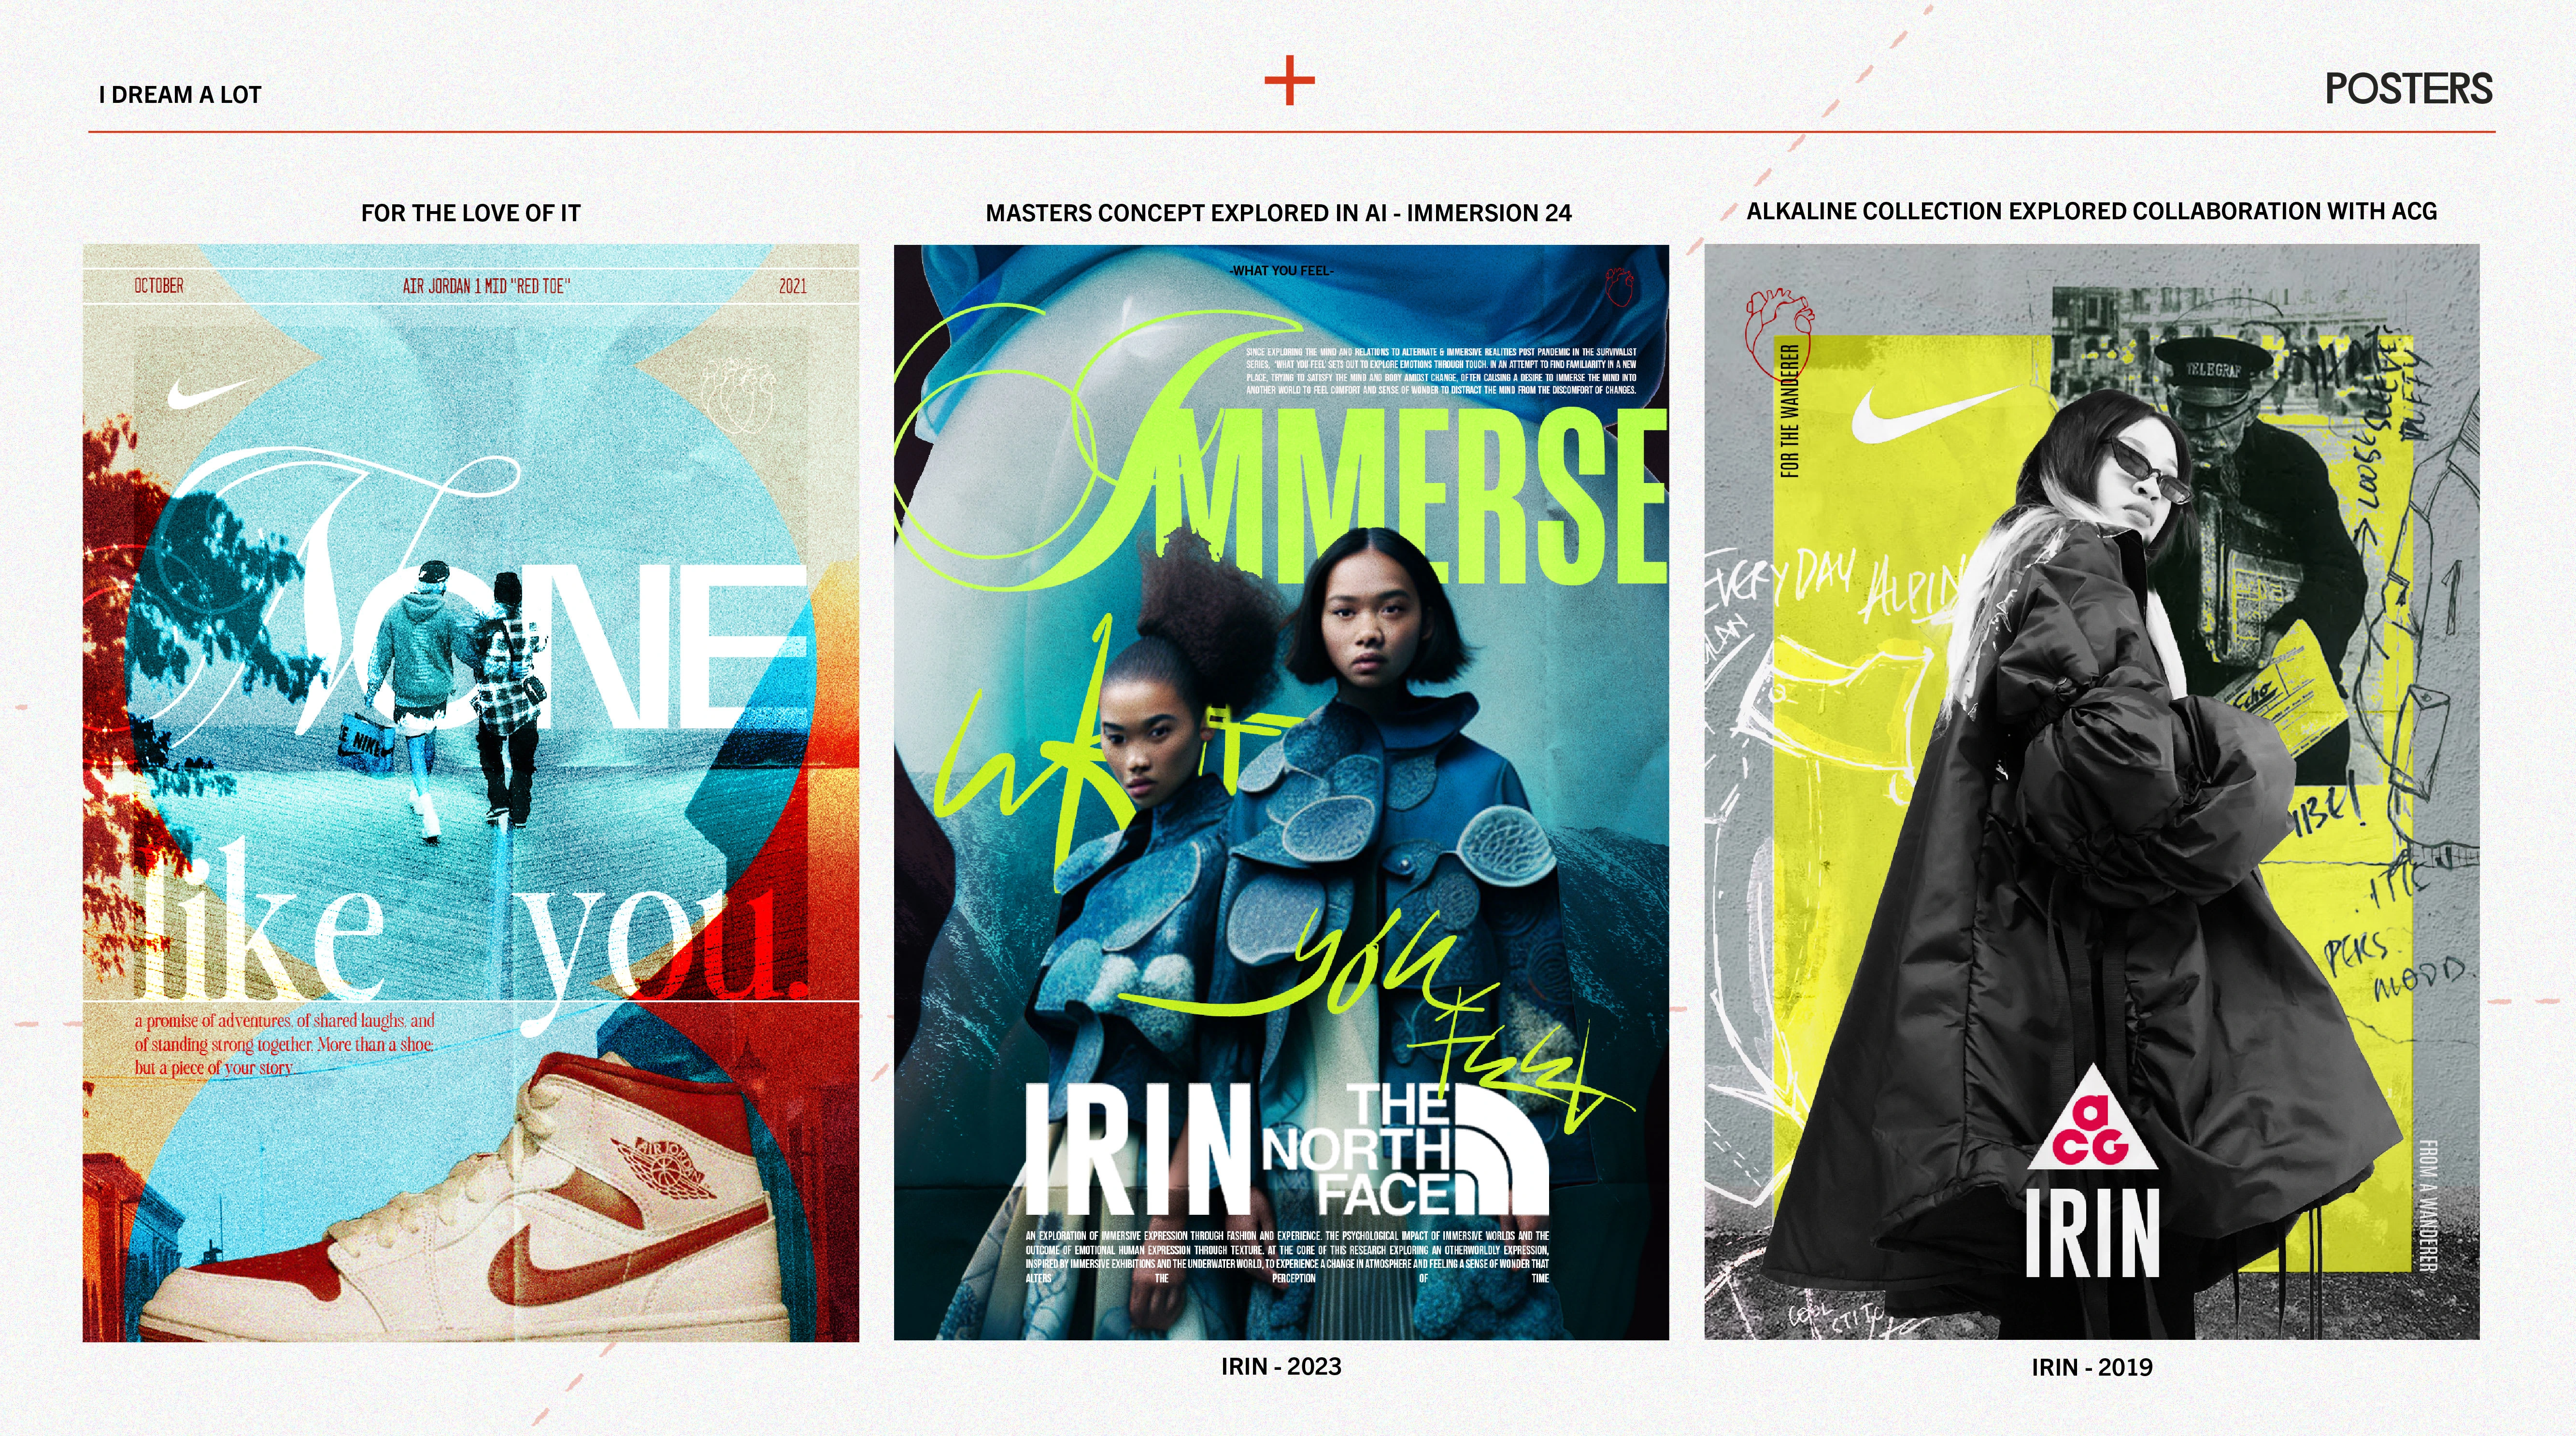2576x1436 pixels.
Task: Click the '2021' text on Jordan poster
Action: pos(793,286)
